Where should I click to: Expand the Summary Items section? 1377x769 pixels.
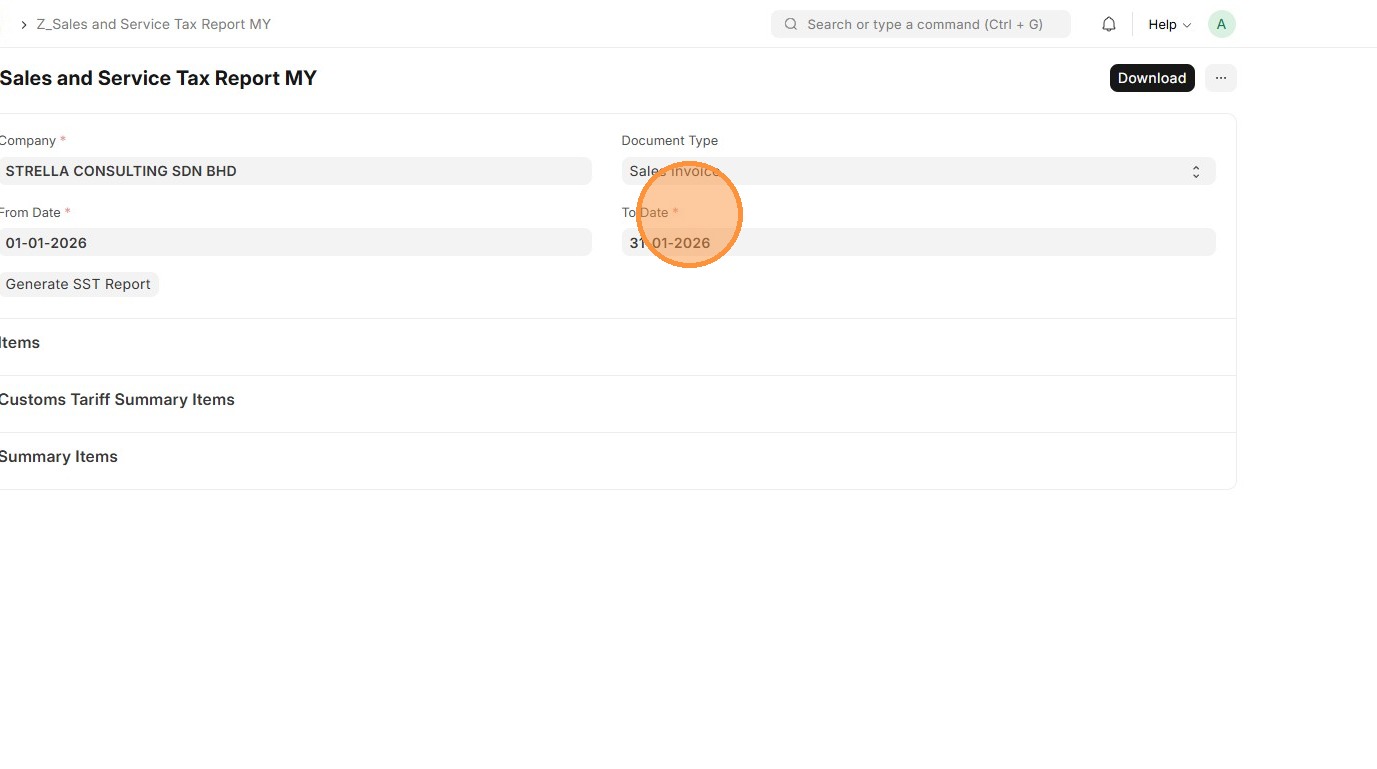tap(59, 457)
